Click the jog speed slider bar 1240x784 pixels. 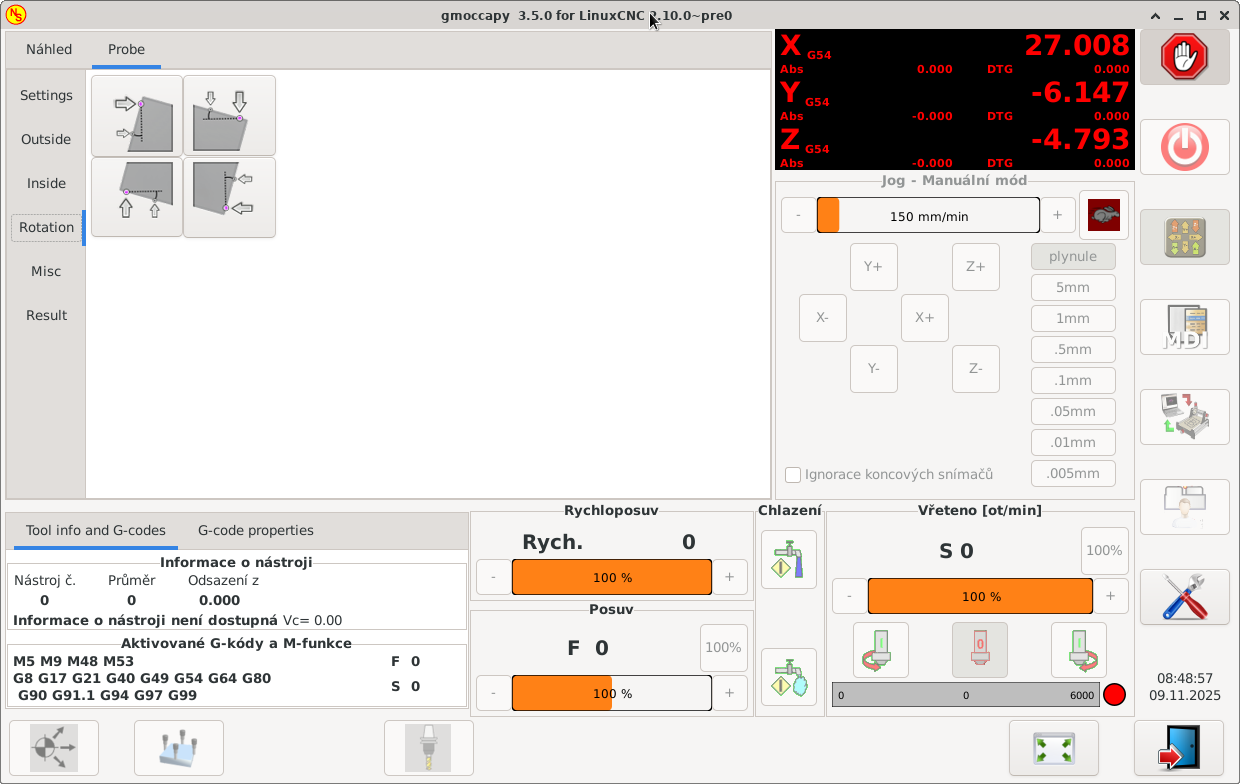click(x=928, y=216)
